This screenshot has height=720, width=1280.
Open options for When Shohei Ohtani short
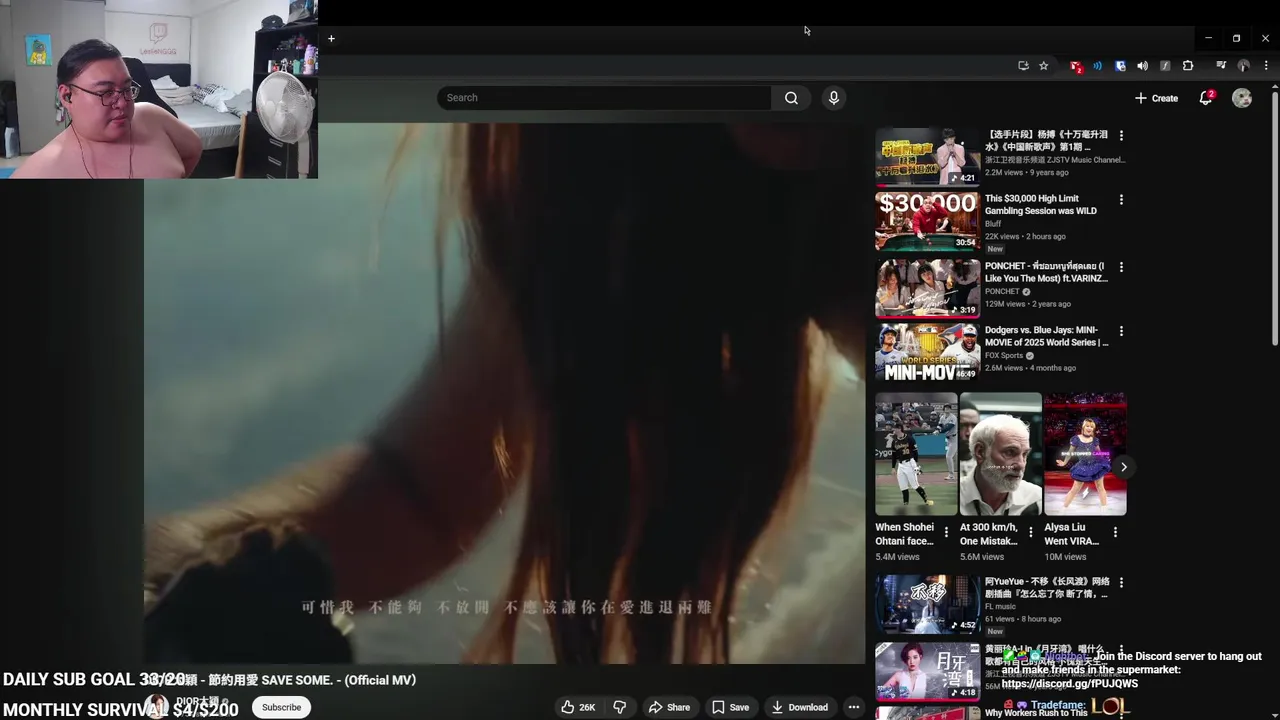(x=946, y=532)
